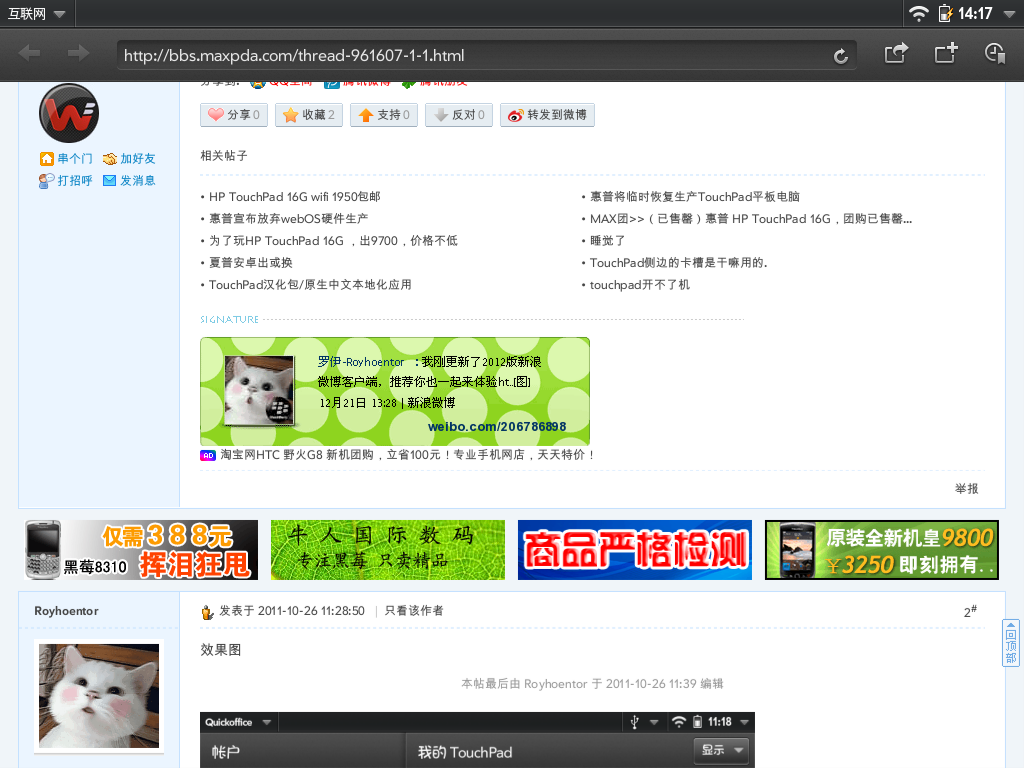Screen dimensions: 1024x768
Task: Click the 串个门 home icon link
Action: pos(66,159)
